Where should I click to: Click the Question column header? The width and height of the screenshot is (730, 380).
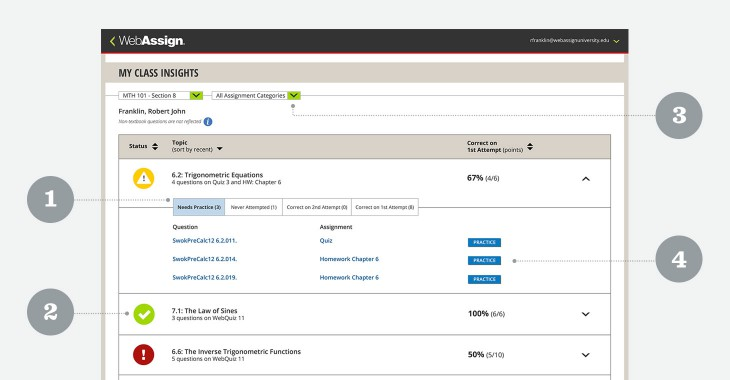pos(185,227)
